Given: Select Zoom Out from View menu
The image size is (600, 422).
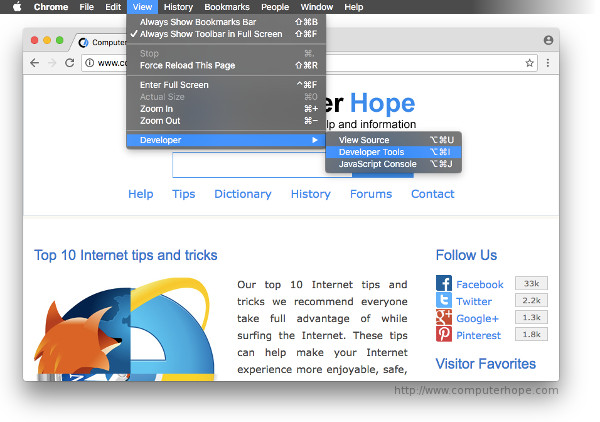Looking at the screenshot, I should pyautogui.click(x=226, y=121).
